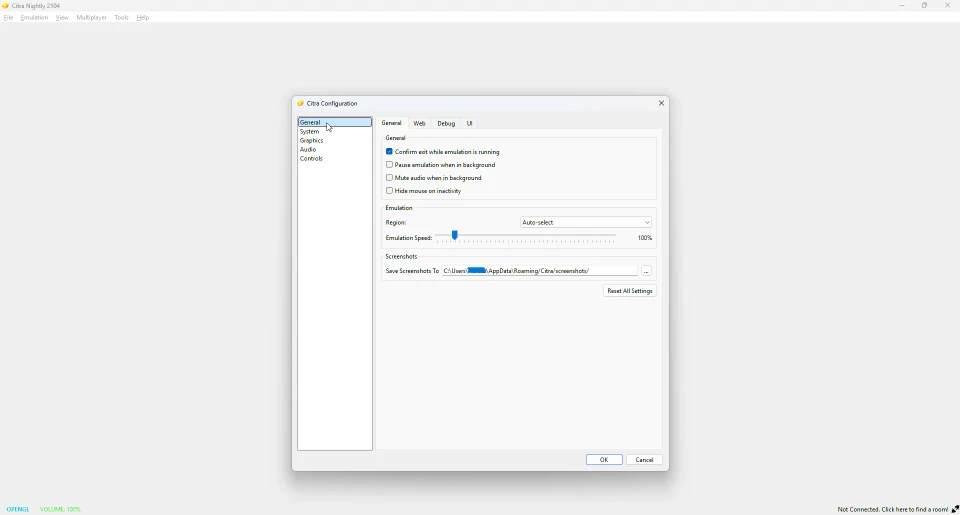Browse for screenshots folder with the ... button
Screen dimensions: 960x515
(x=646, y=271)
